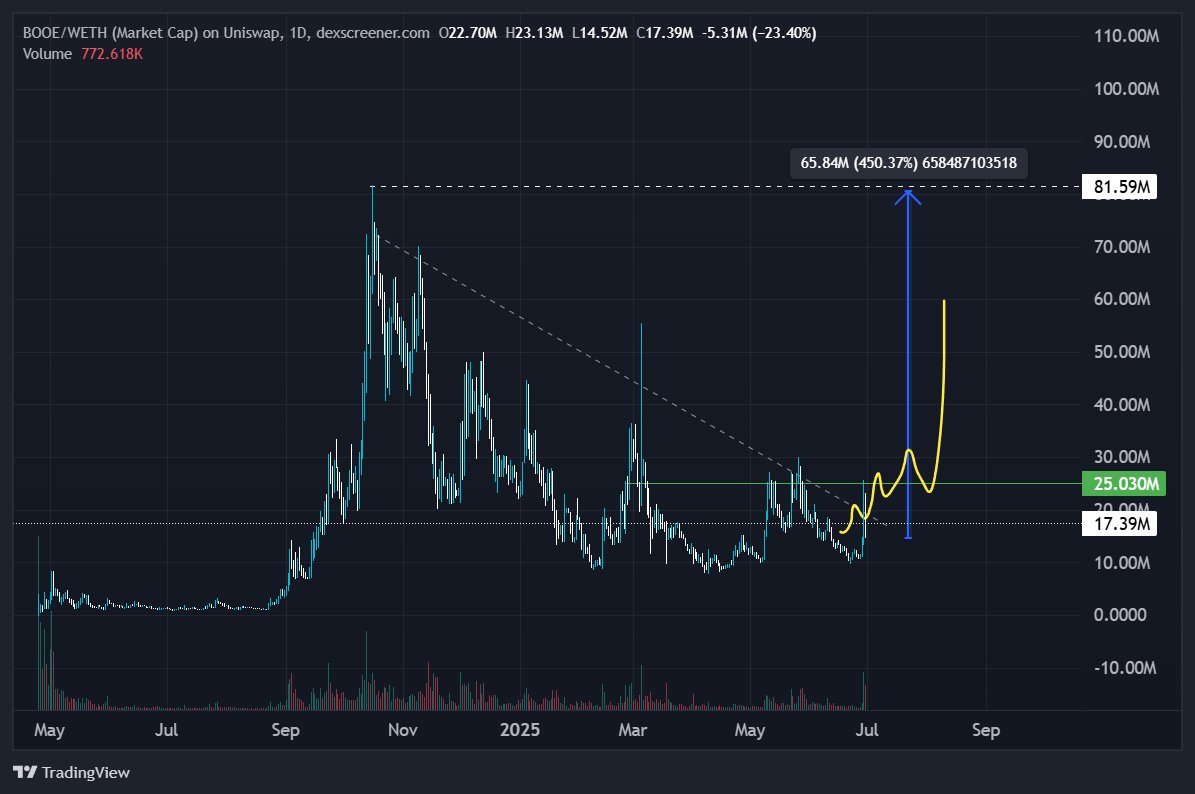Click the TradingView logo

point(72,772)
